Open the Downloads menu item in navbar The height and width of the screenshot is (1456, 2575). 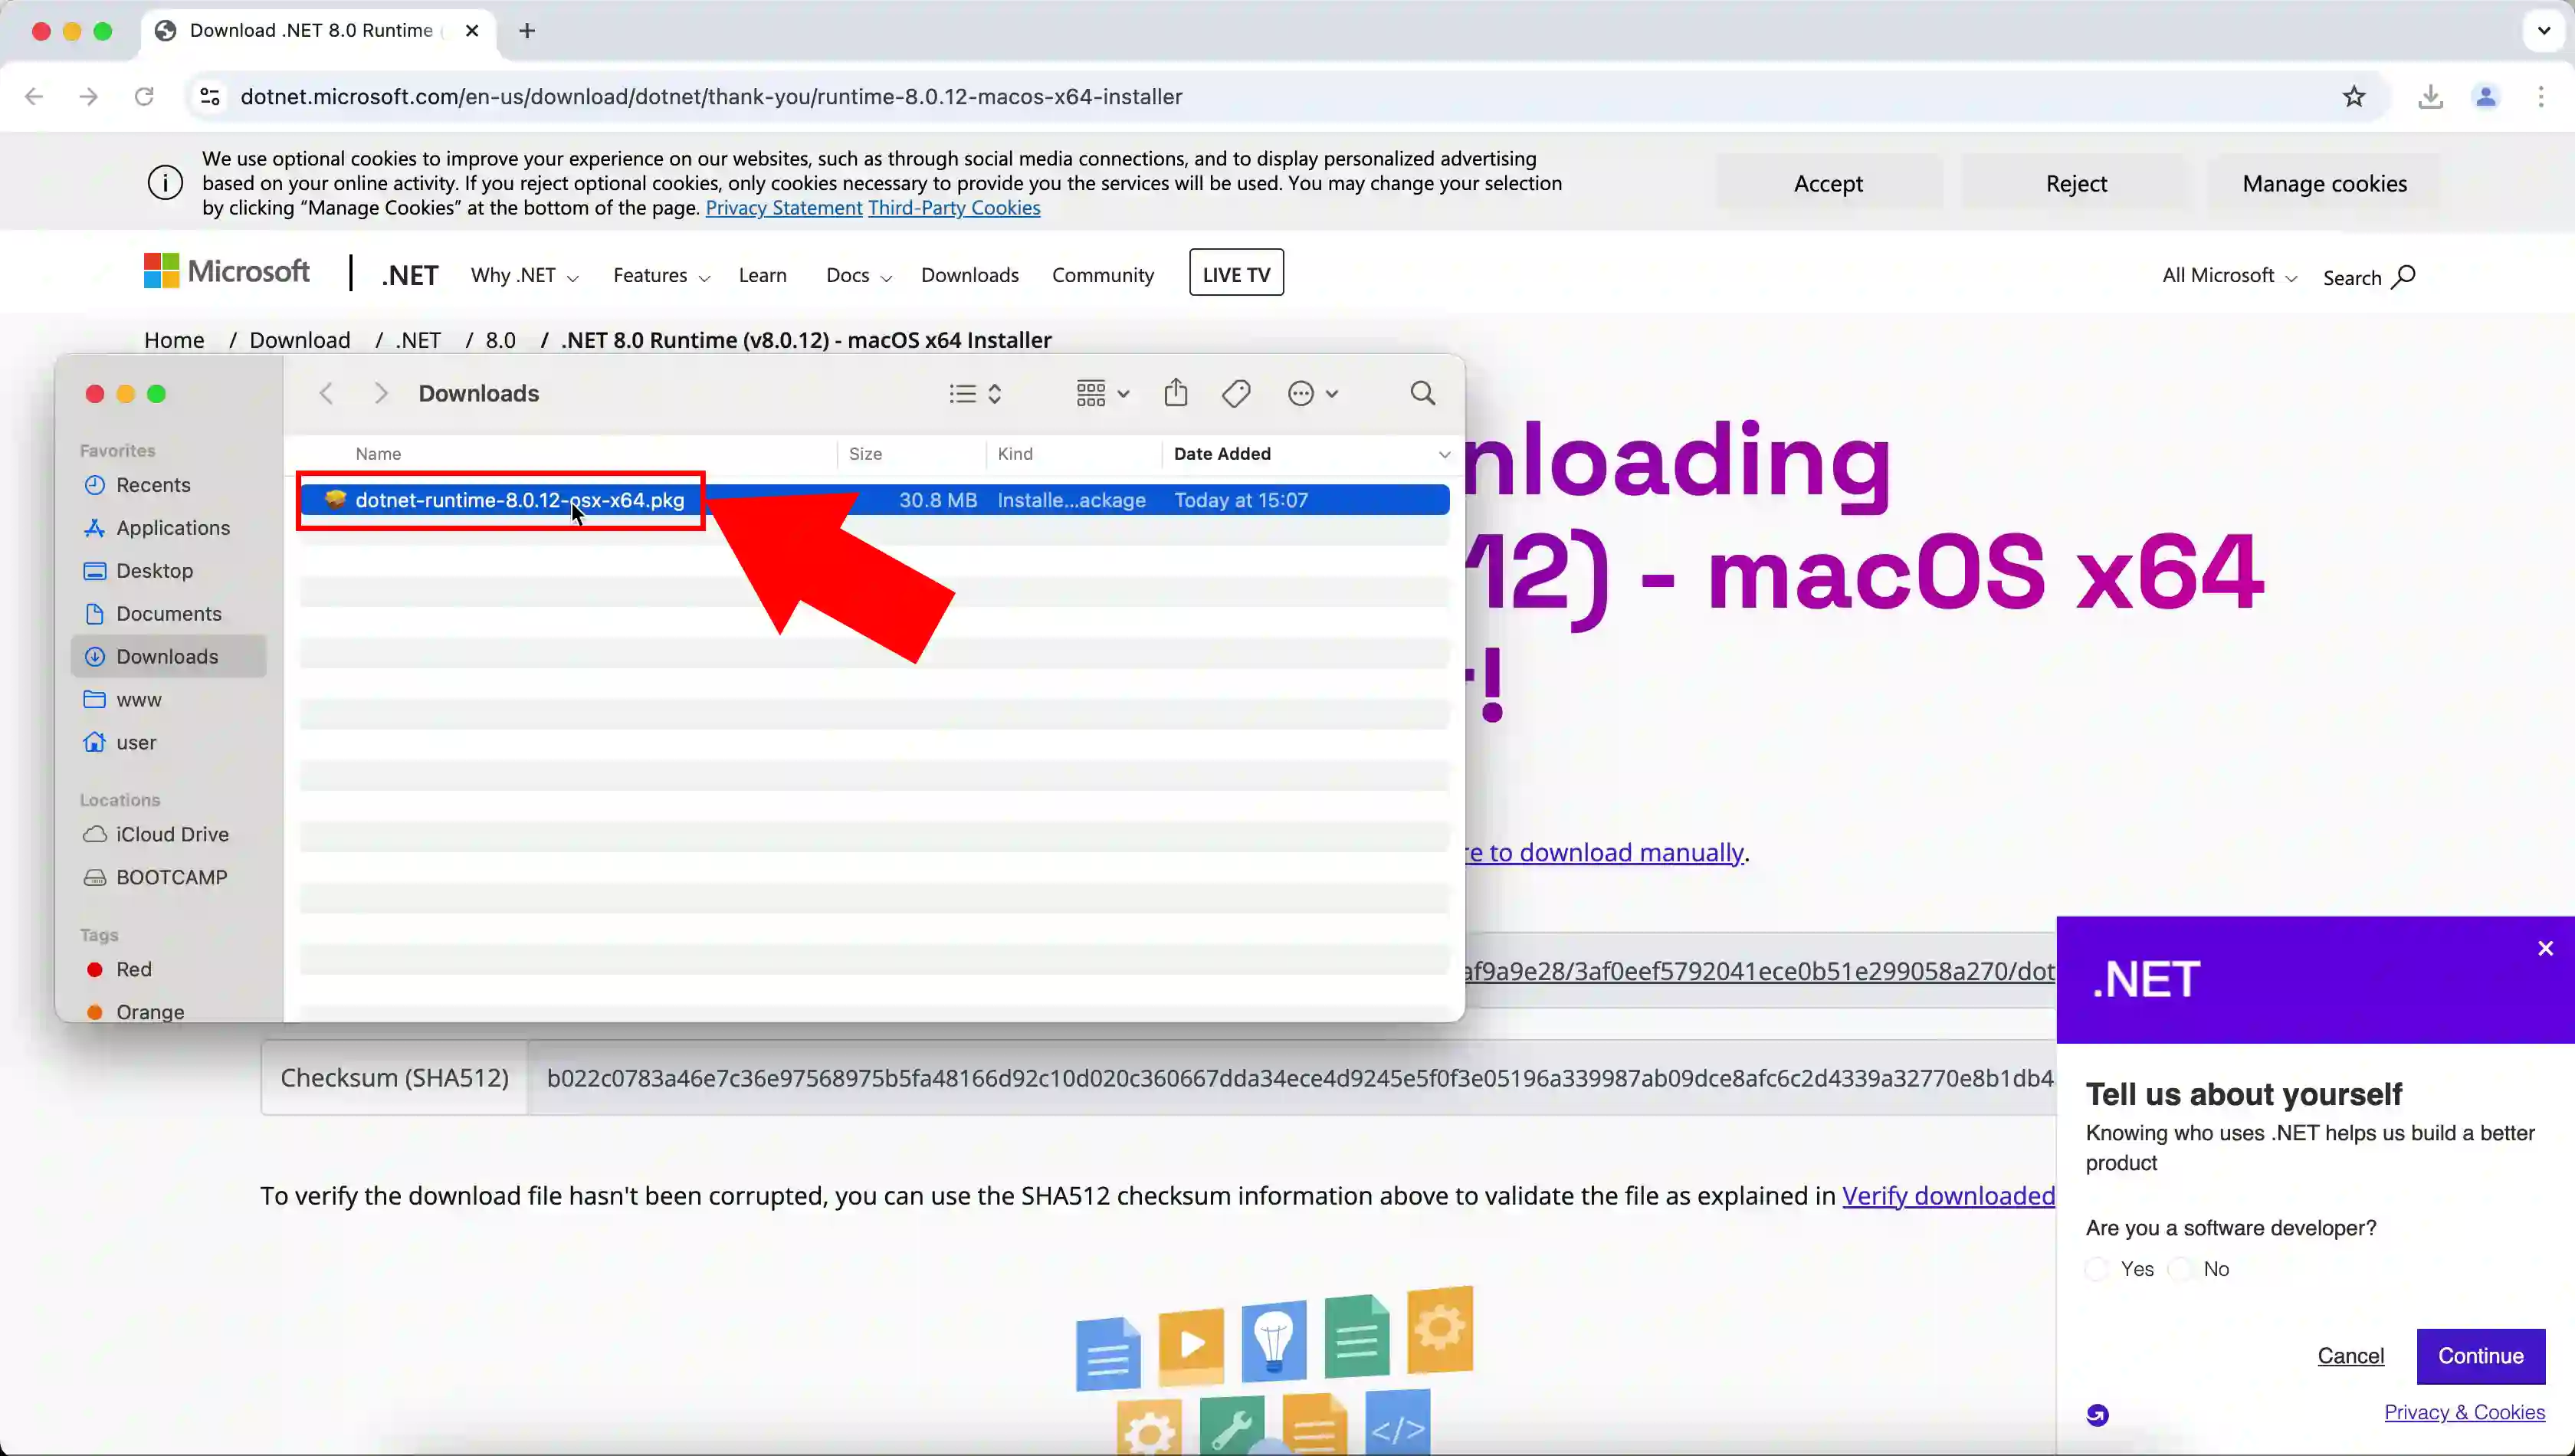click(969, 274)
